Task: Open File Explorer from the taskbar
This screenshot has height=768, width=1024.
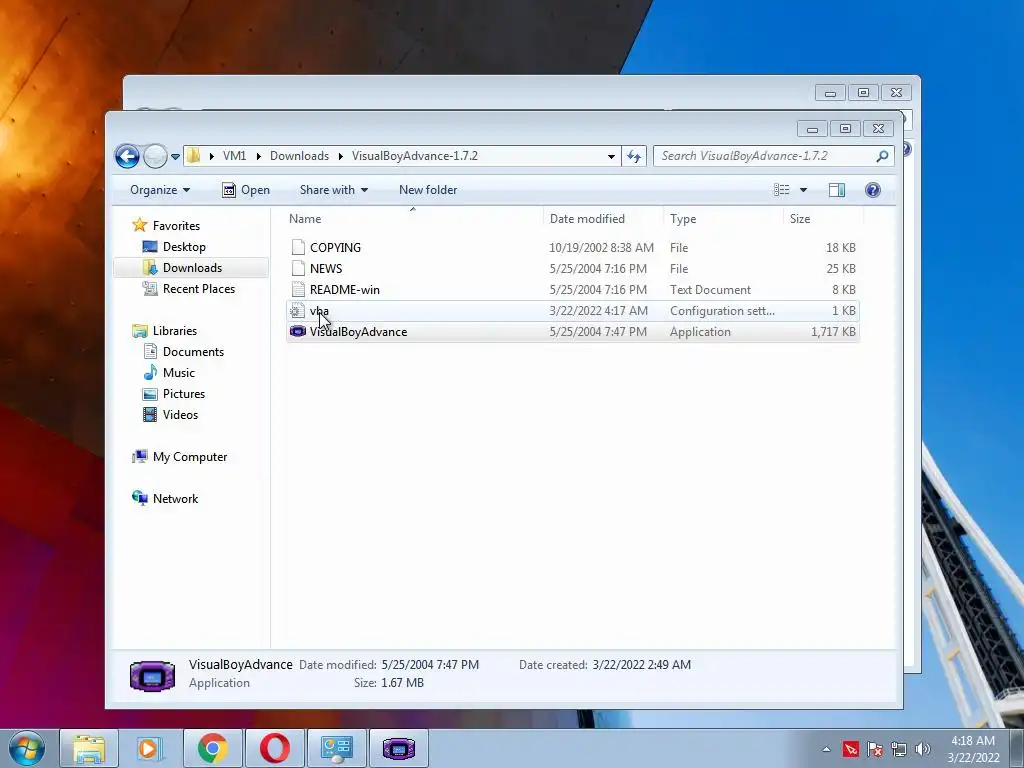Action: 89,748
